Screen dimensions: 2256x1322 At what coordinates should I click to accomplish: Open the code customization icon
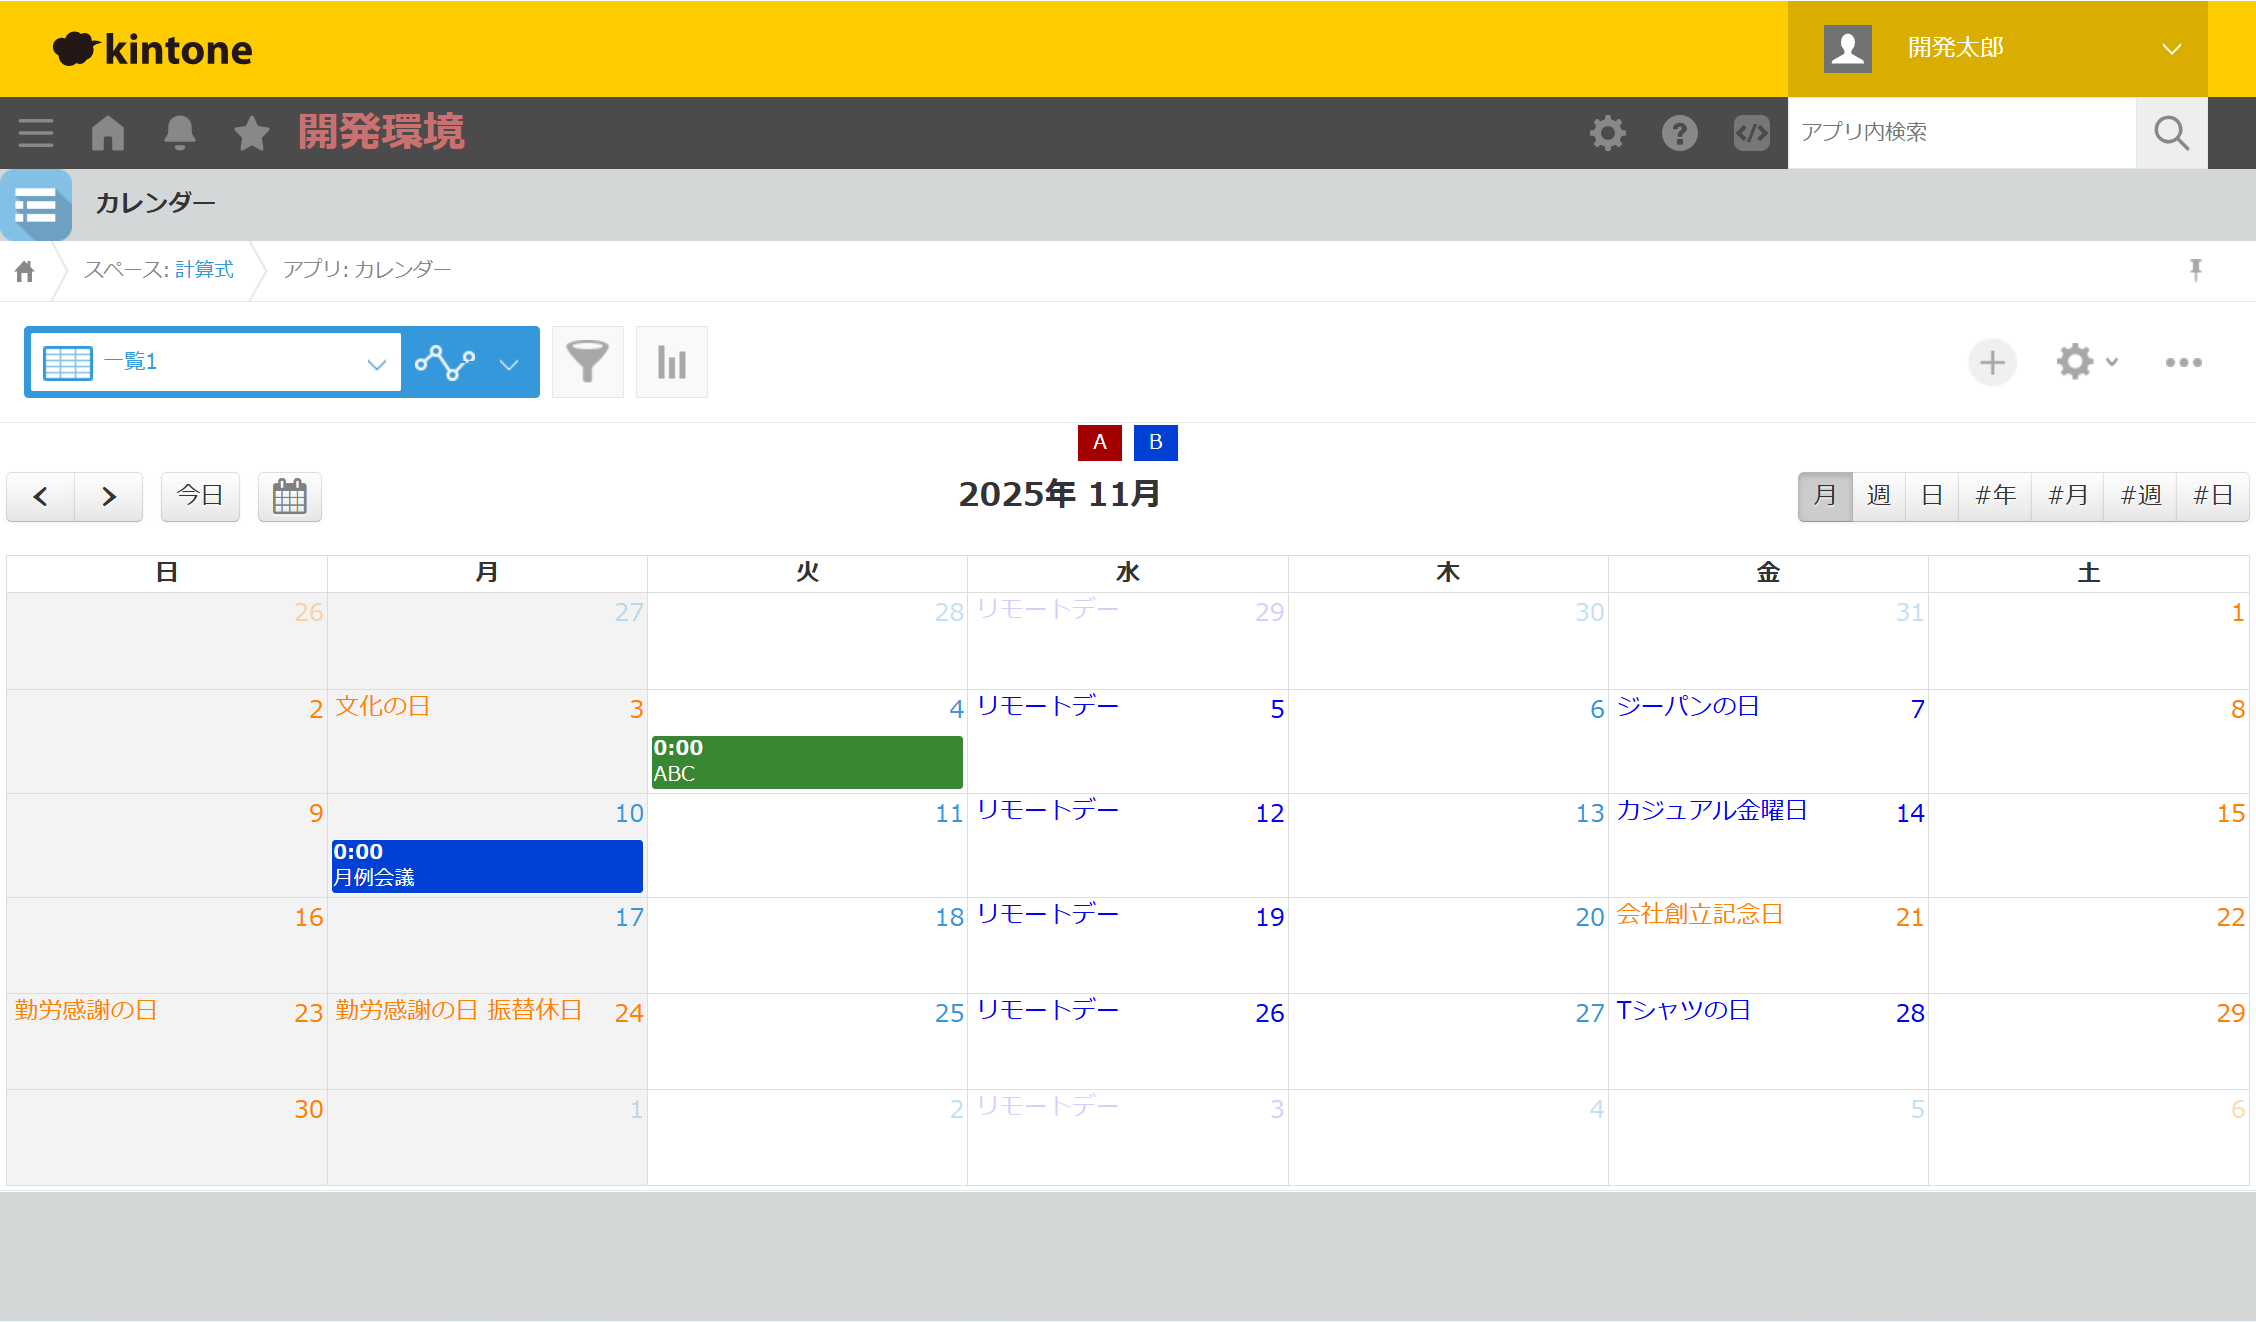(x=1751, y=133)
